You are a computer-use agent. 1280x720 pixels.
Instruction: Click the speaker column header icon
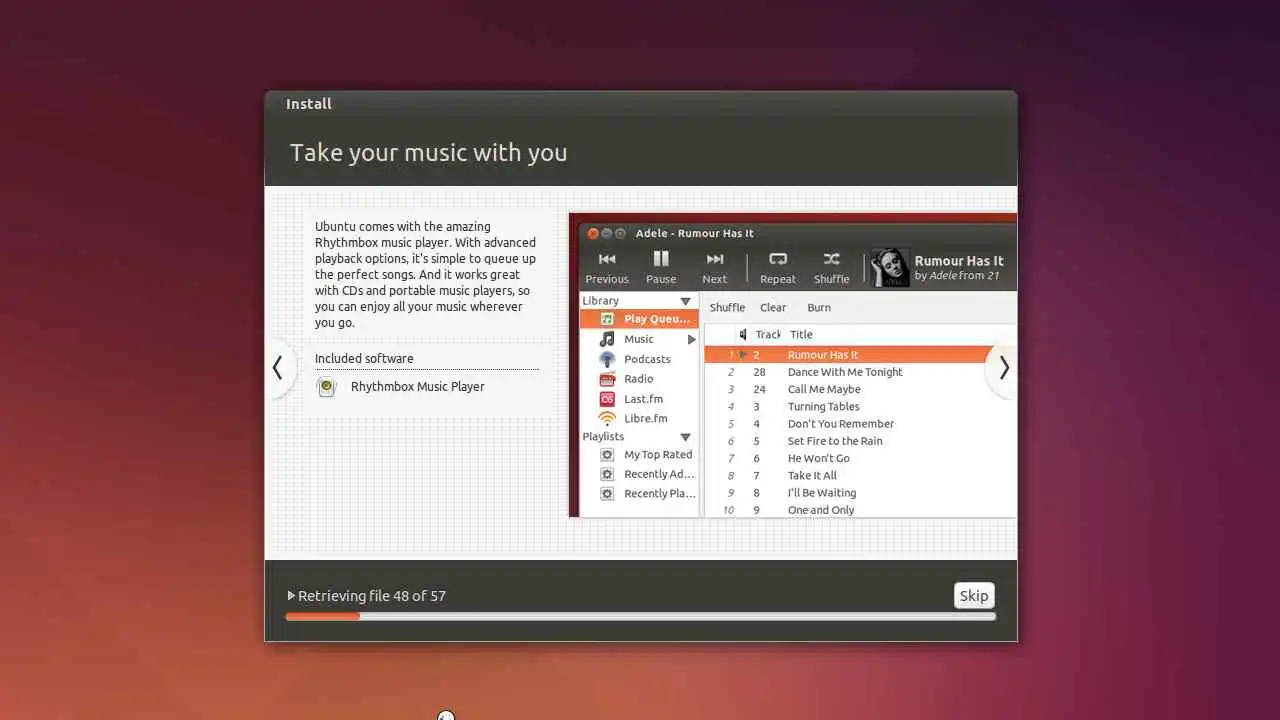[743, 335]
